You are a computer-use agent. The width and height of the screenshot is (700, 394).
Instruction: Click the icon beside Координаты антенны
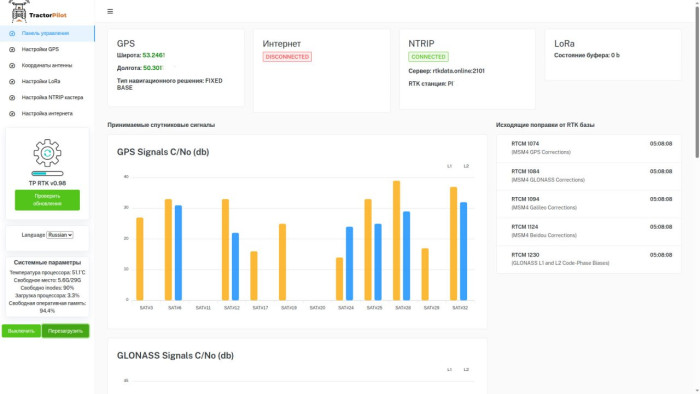click(x=12, y=66)
